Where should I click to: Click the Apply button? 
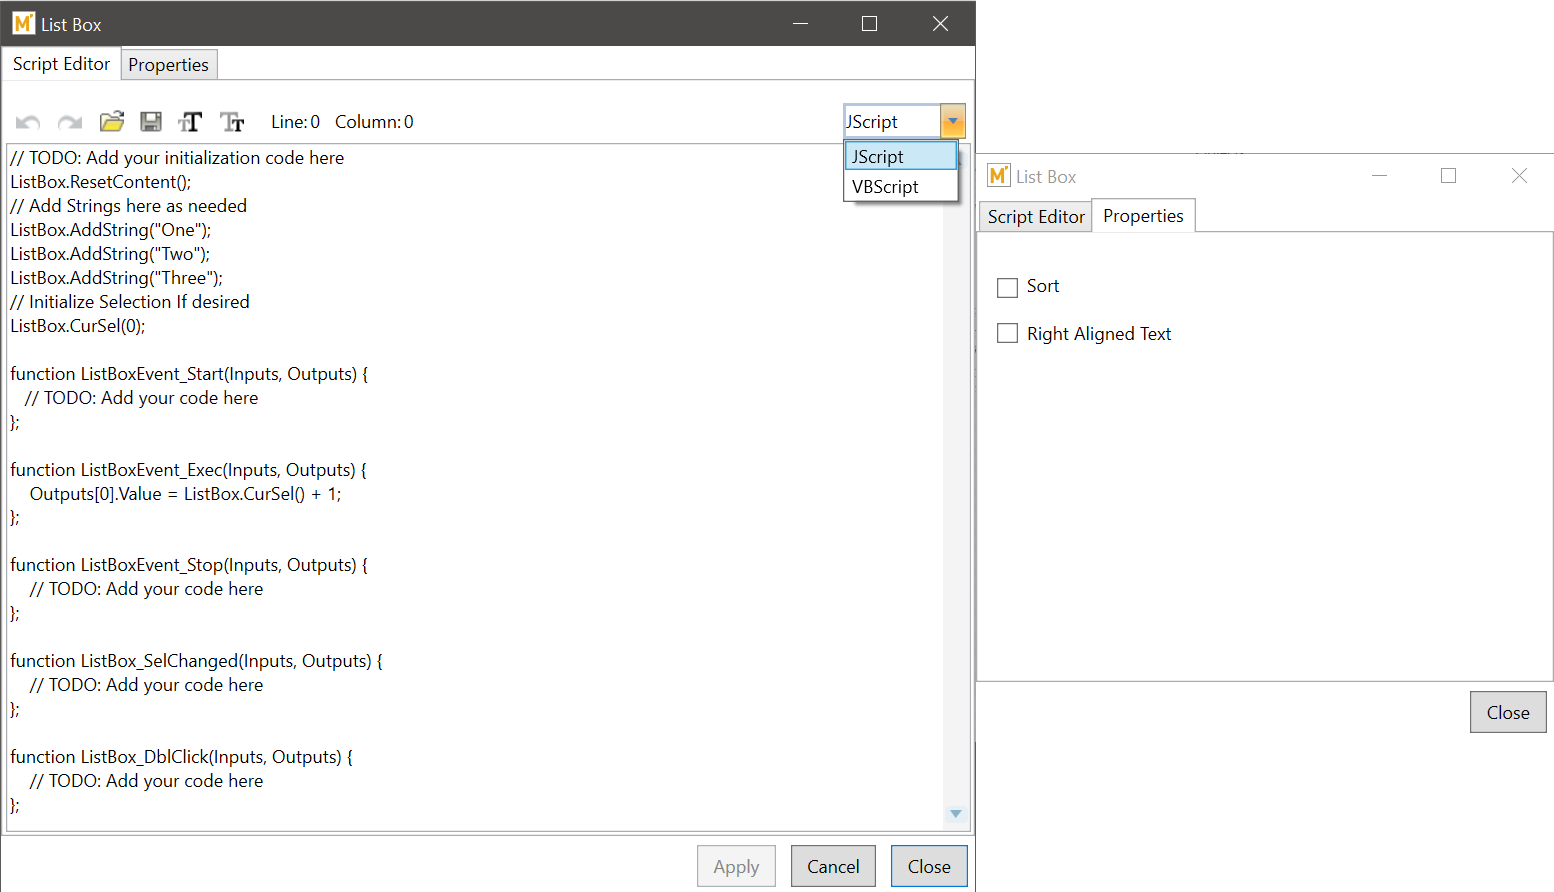click(x=736, y=866)
